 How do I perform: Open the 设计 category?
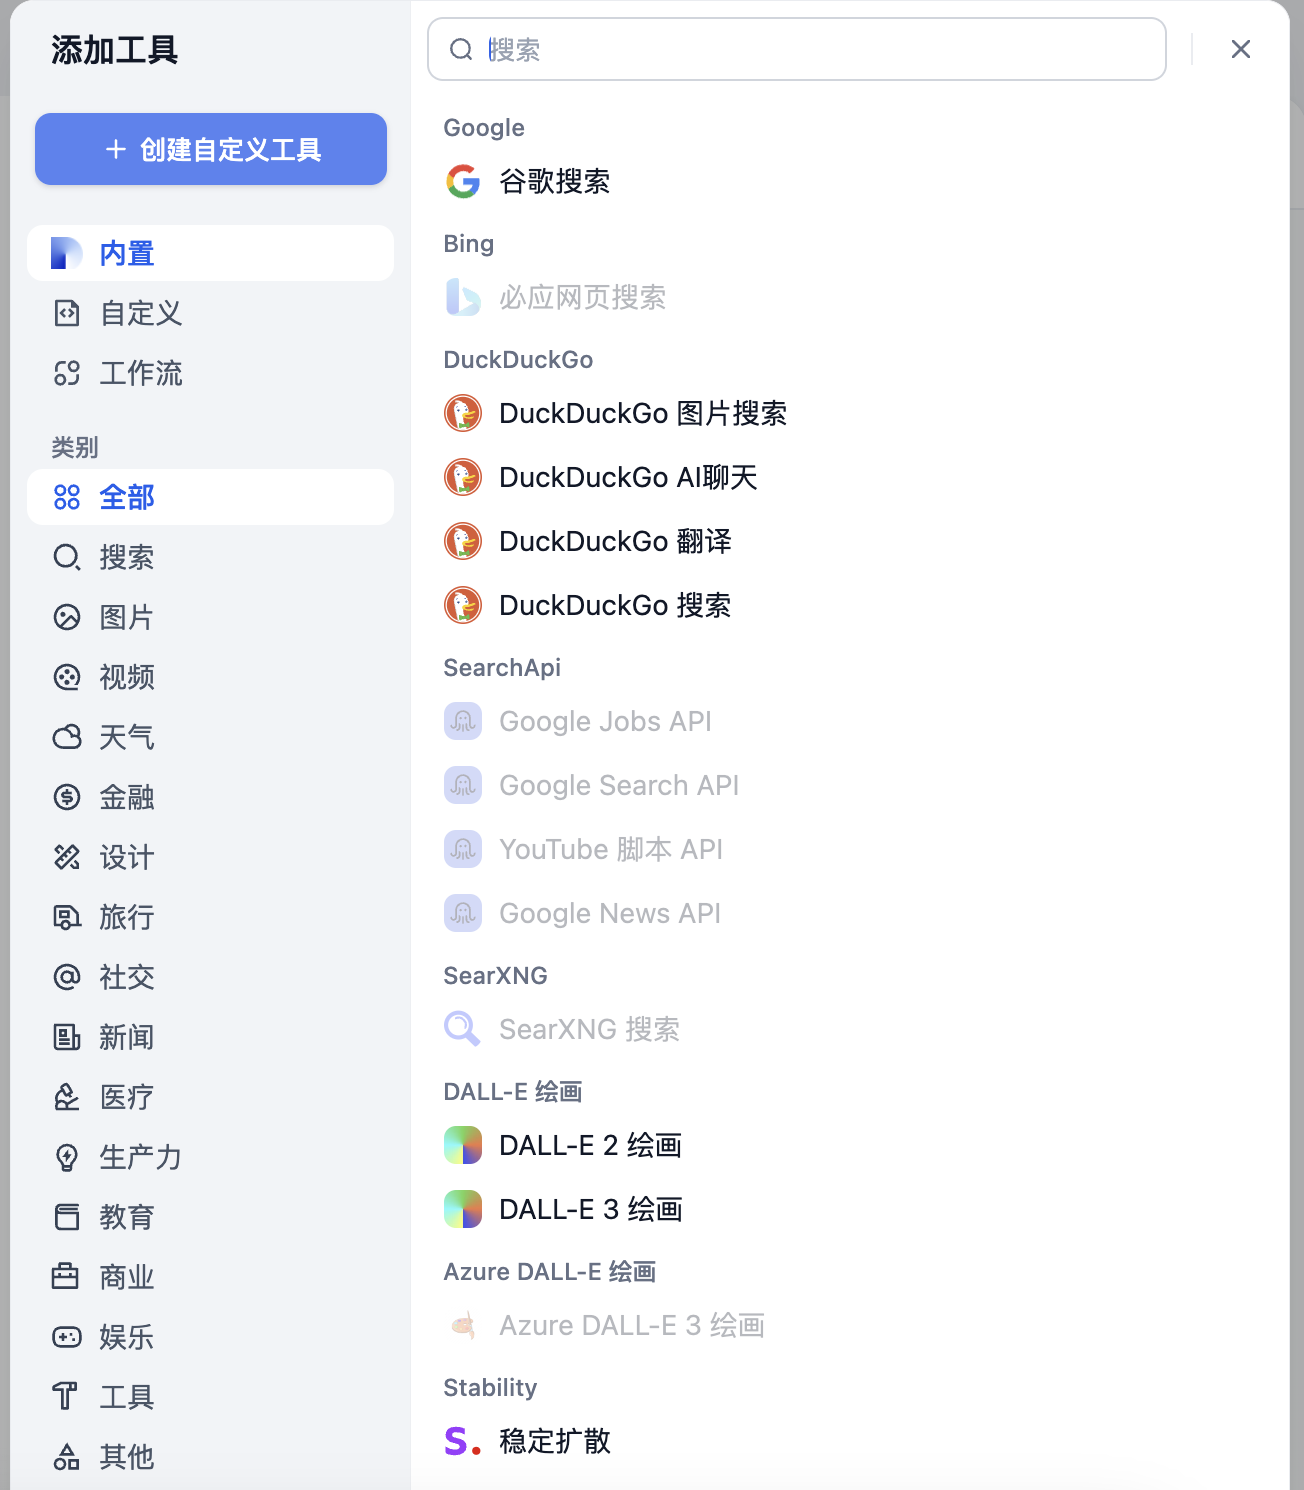click(127, 857)
